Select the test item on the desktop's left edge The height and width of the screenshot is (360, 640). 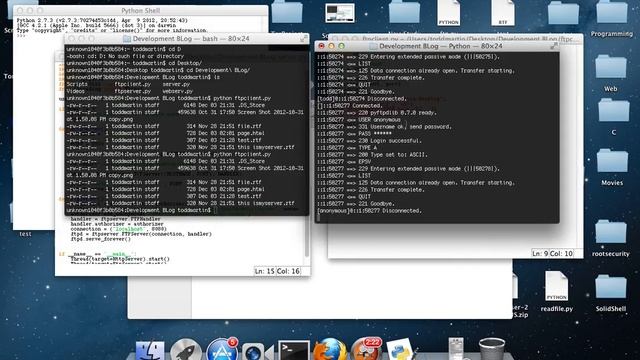25,234
